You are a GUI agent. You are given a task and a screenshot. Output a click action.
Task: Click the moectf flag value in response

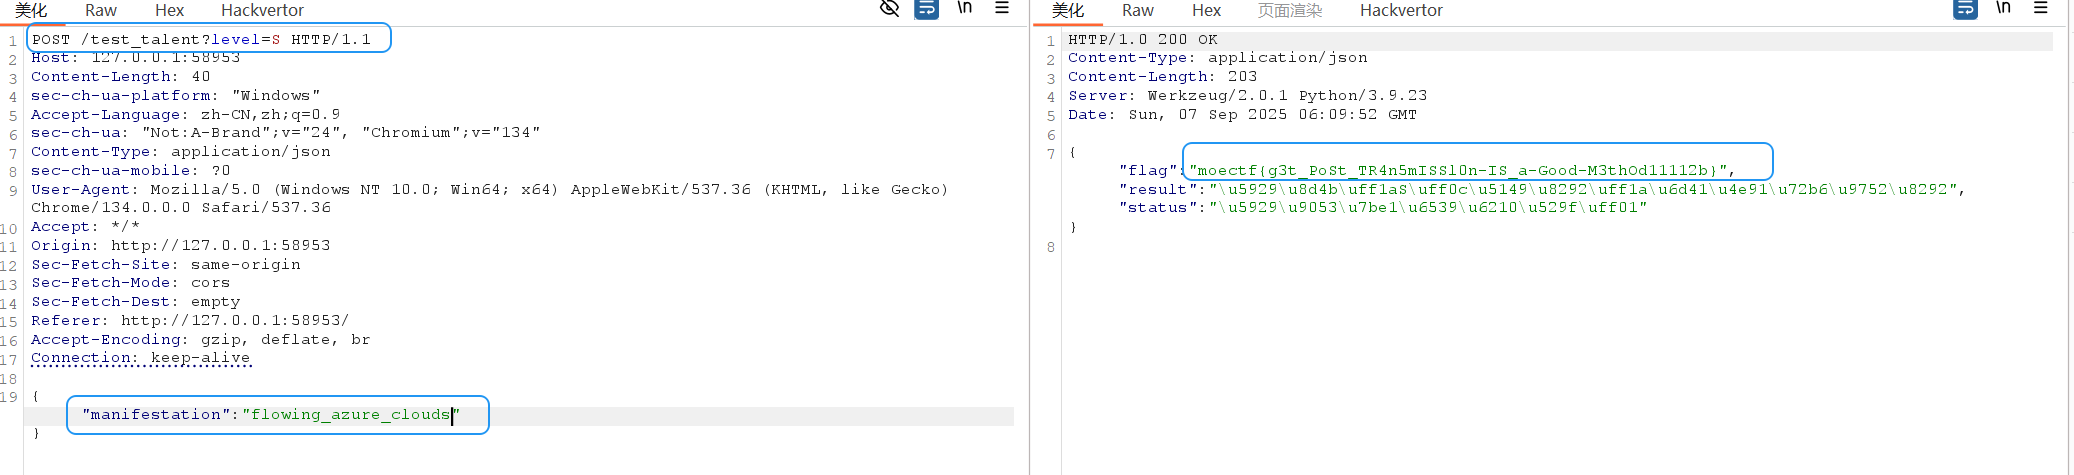tap(1458, 171)
